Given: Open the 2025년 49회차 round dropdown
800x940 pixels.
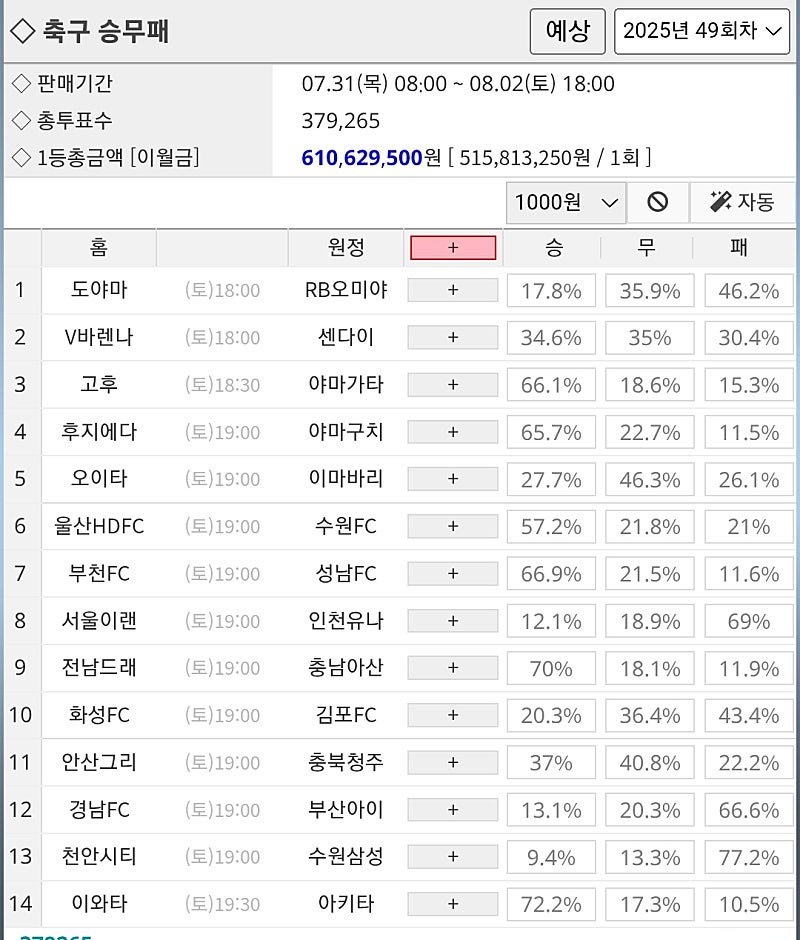Looking at the screenshot, I should click(702, 31).
